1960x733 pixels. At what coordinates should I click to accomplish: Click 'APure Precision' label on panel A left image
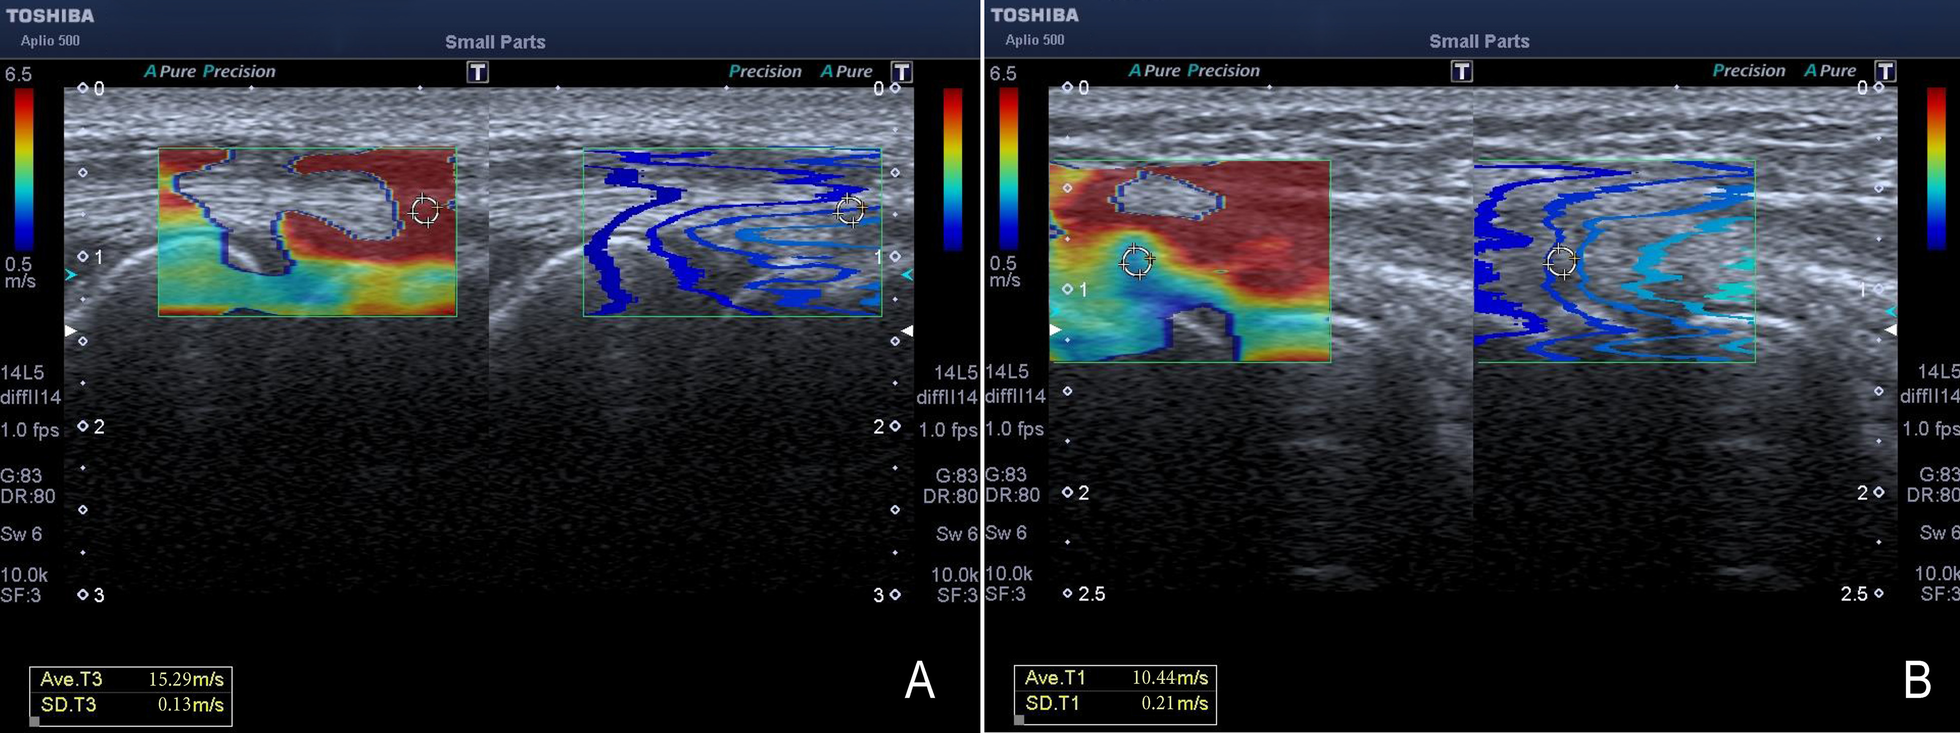click(210, 71)
